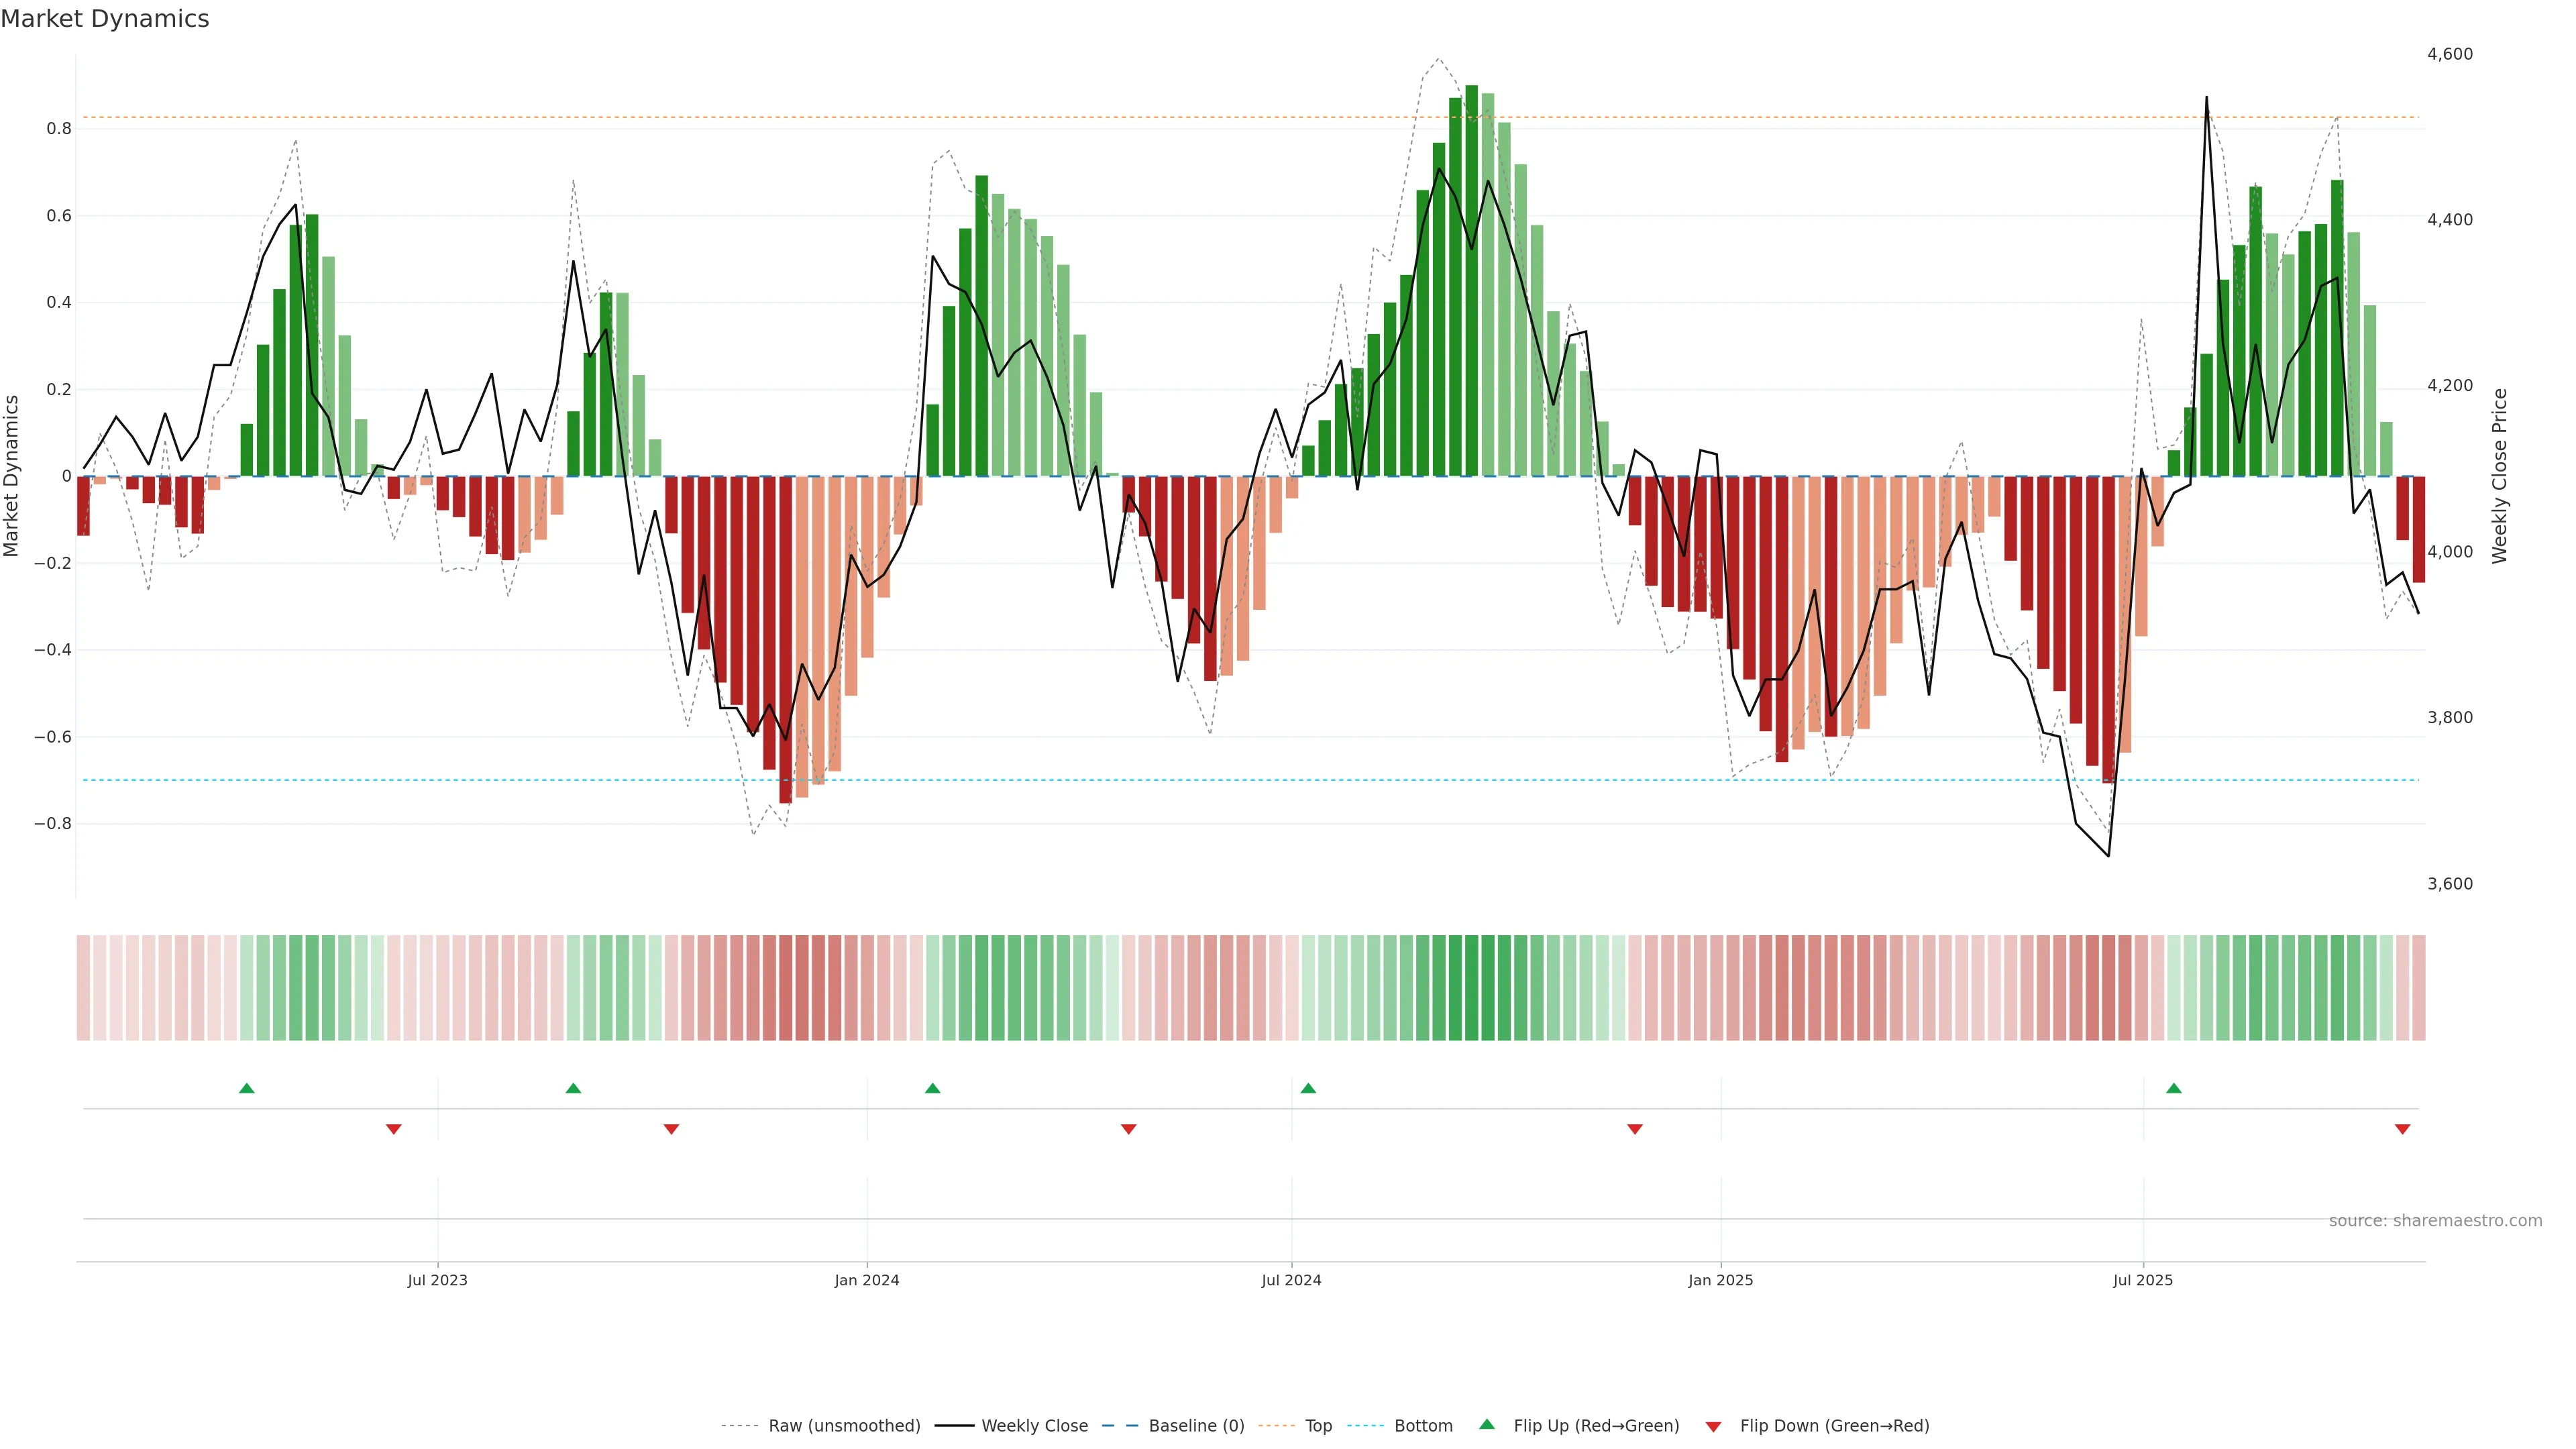Click the red flip-down marker just before Jul 2023
This screenshot has width=2576, height=1449.
pyautogui.click(x=394, y=1129)
